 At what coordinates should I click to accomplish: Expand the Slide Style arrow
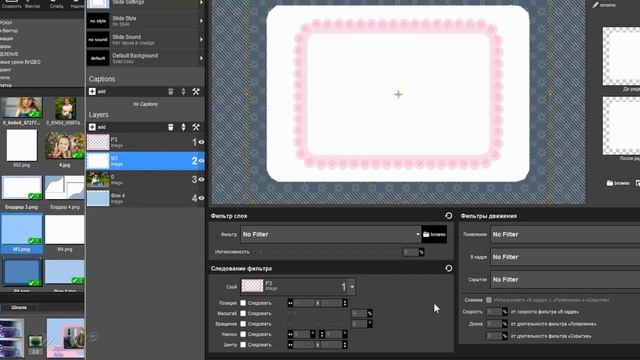pos(201,21)
